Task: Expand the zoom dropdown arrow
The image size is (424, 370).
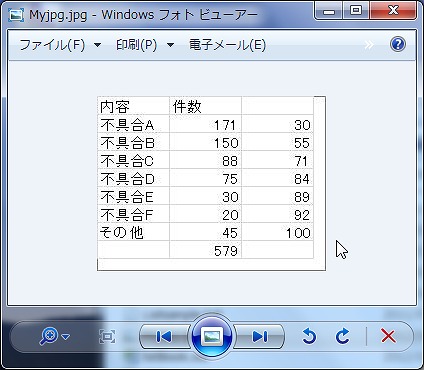Action: coord(66,337)
